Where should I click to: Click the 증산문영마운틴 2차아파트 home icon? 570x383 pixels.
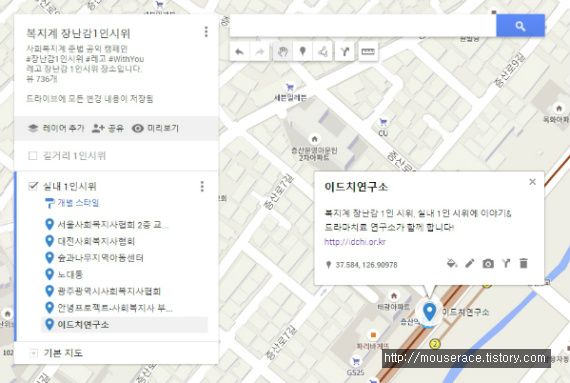tap(315, 139)
